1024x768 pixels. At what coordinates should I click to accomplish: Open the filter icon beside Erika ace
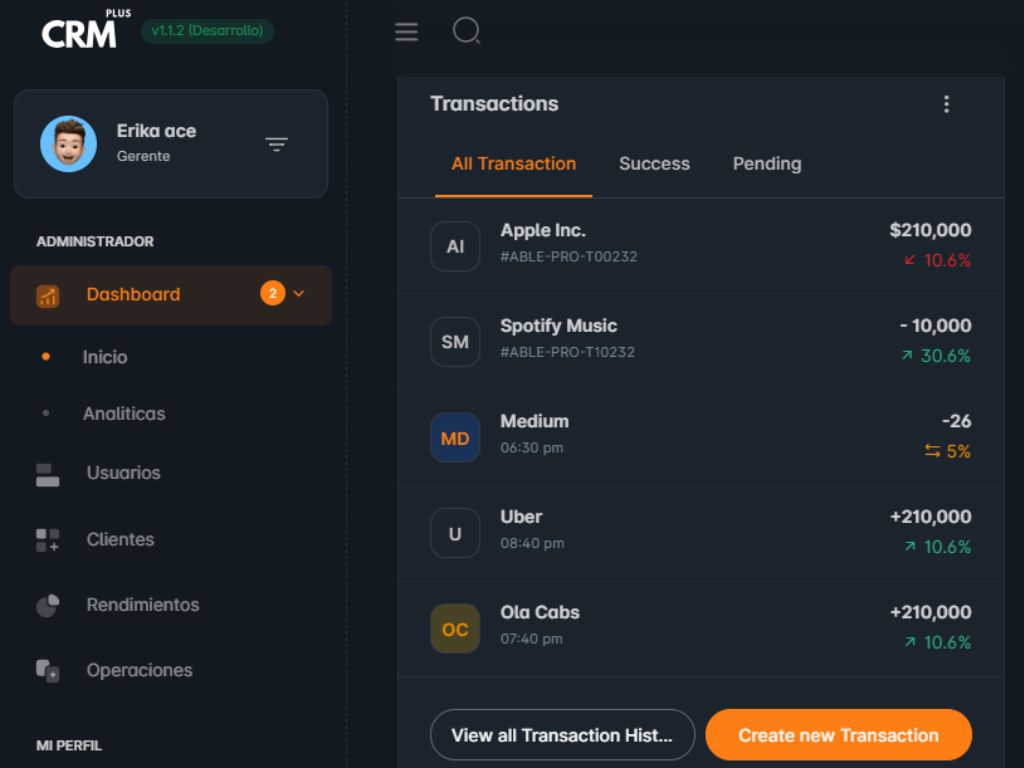(276, 144)
